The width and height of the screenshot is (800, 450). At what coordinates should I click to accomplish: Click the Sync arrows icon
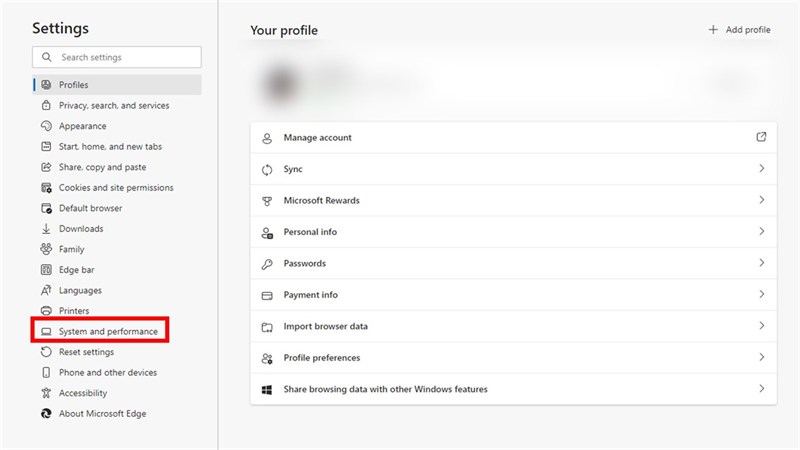pos(267,170)
